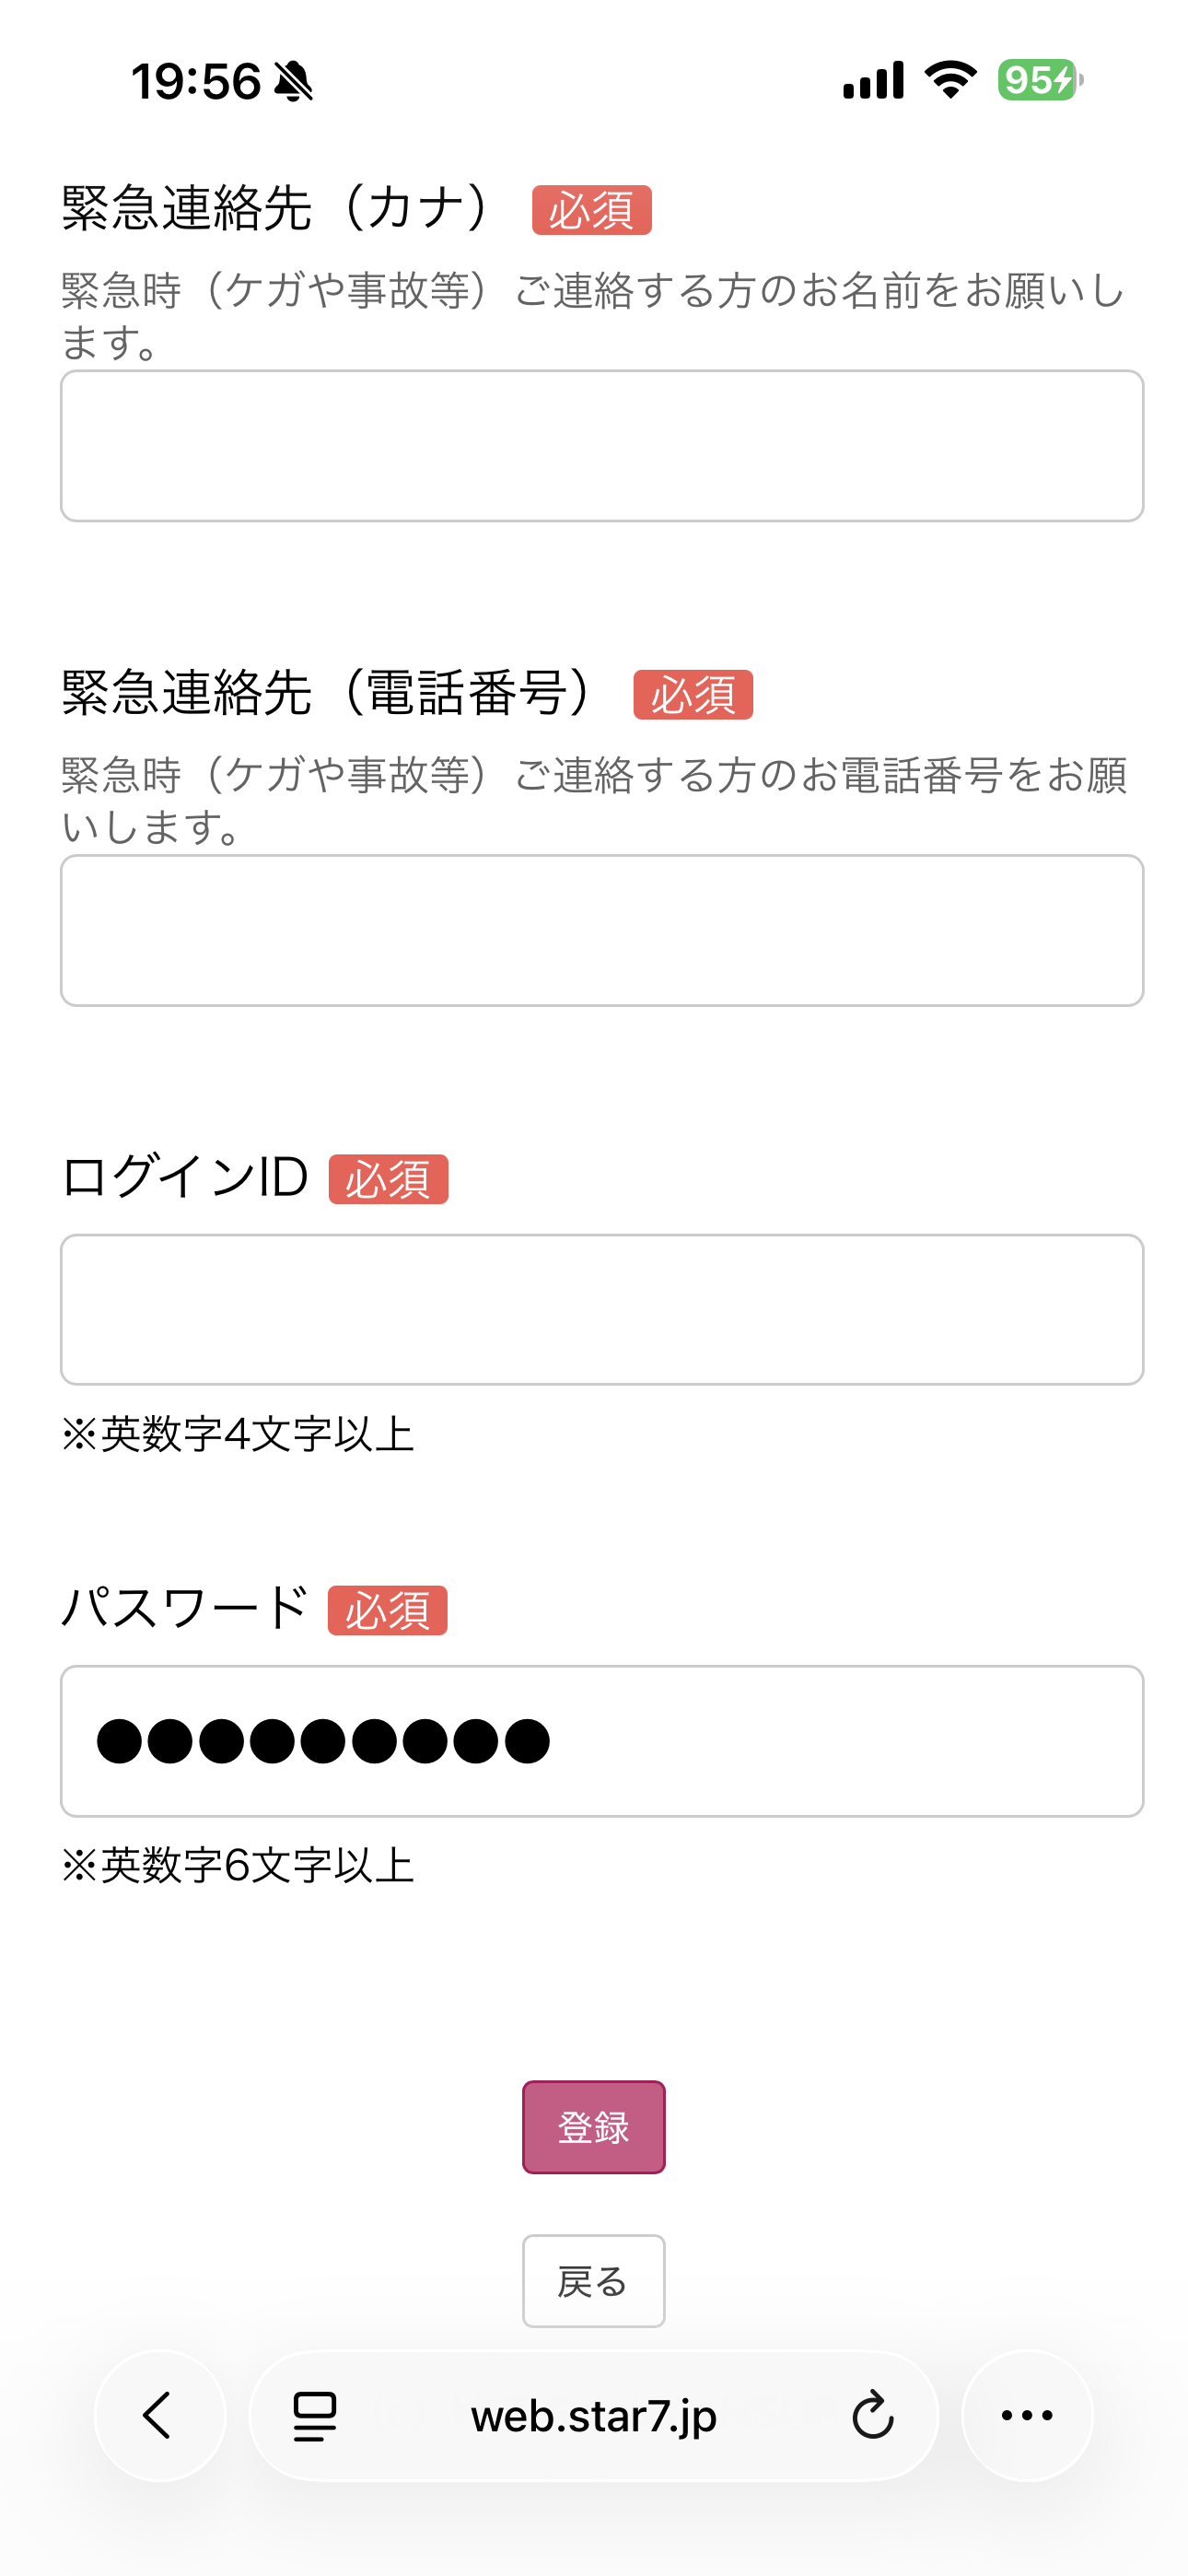This screenshot has height=2576, width=1188.
Task: Focus the 緊急連絡先（電話番号） input field
Action: (x=602, y=930)
